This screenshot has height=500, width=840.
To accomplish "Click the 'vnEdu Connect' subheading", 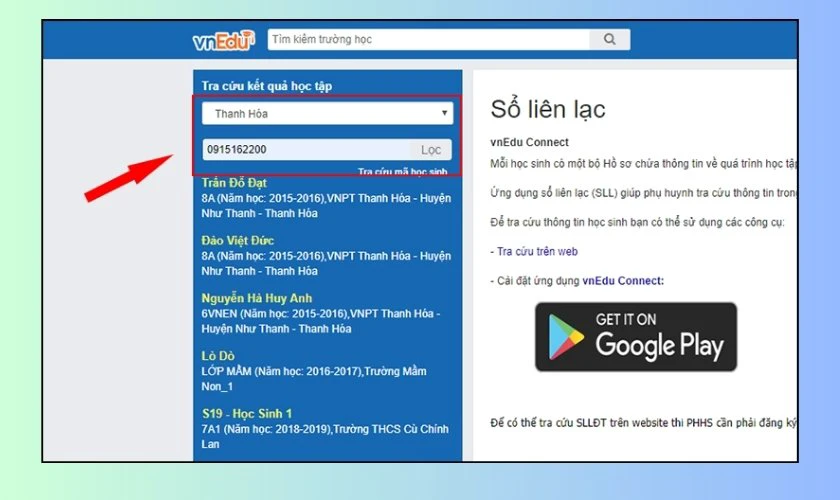I will [529, 142].
